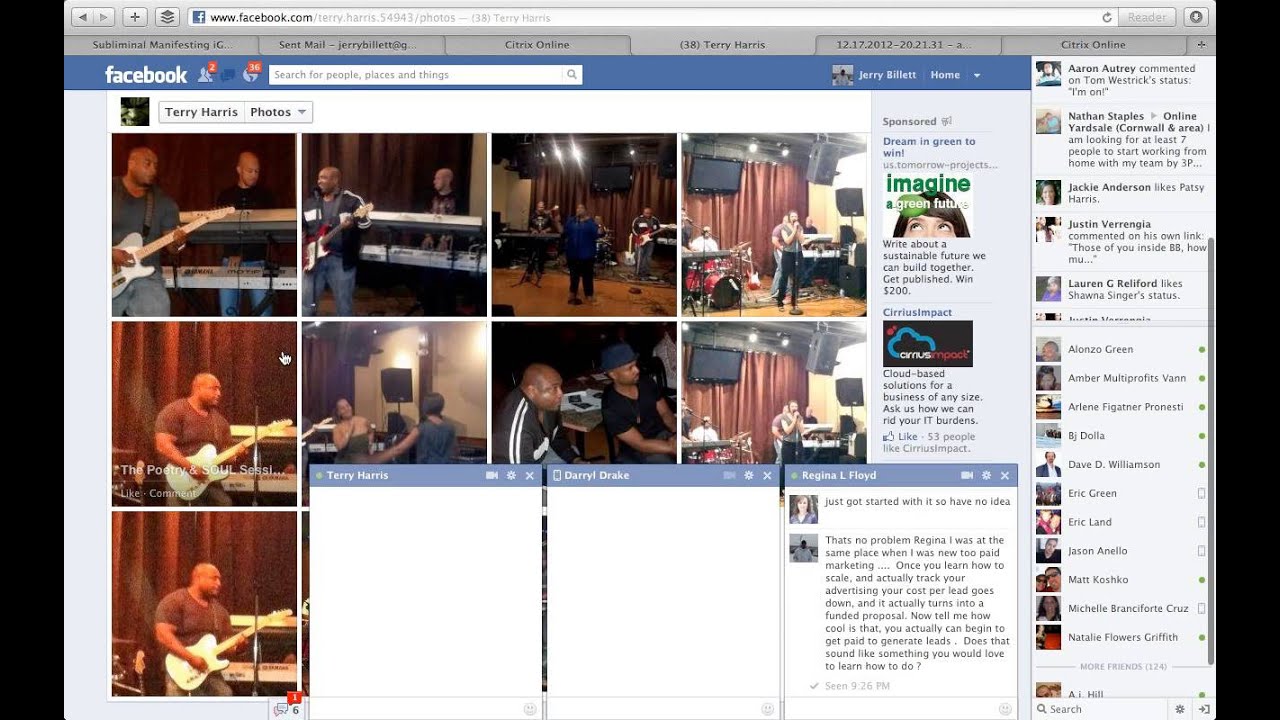
Task: Close the Darryl Drake chat window
Action: 767,476
